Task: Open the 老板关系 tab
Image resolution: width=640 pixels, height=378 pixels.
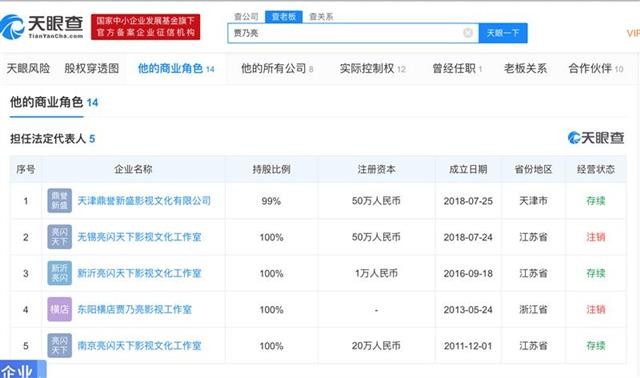Action: [x=525, y=69]
